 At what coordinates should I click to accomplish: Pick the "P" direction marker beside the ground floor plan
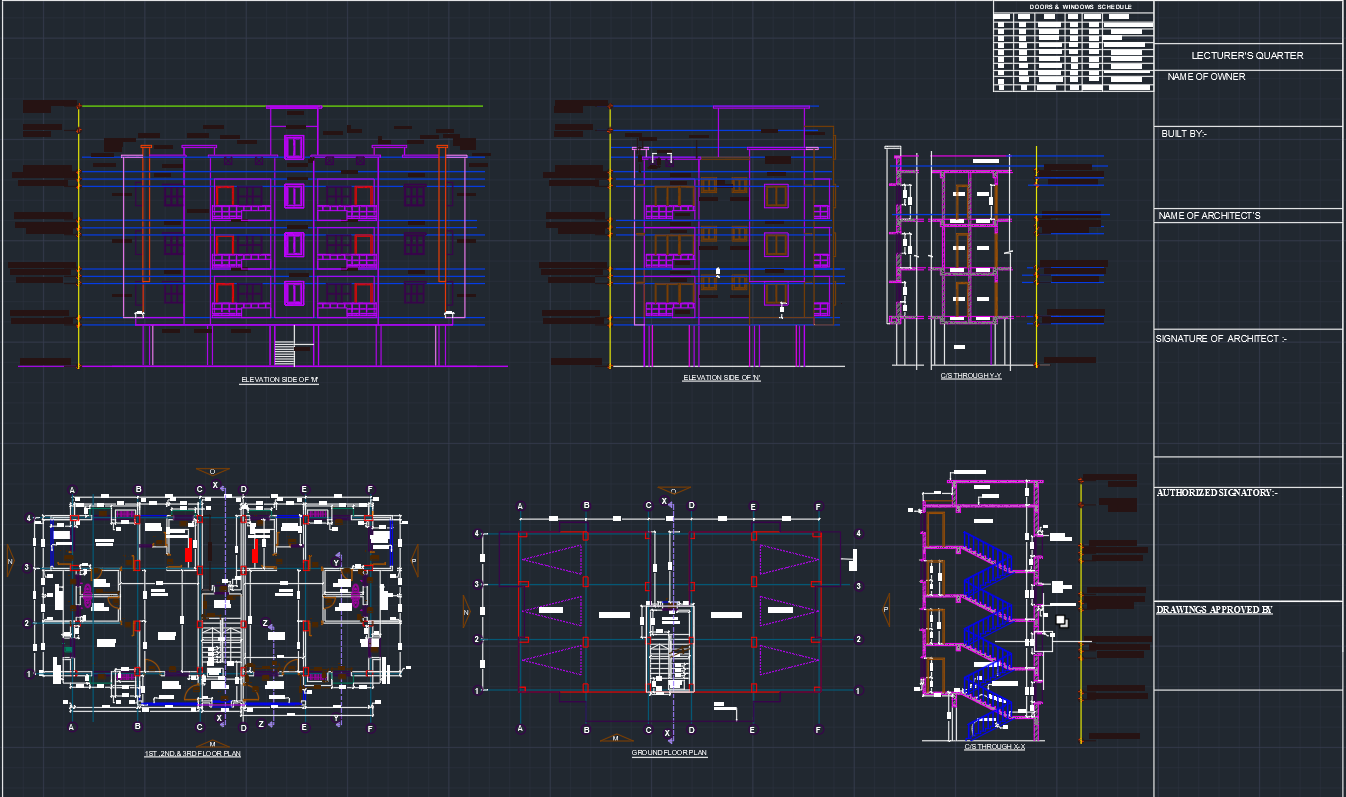tap(886, 609)
